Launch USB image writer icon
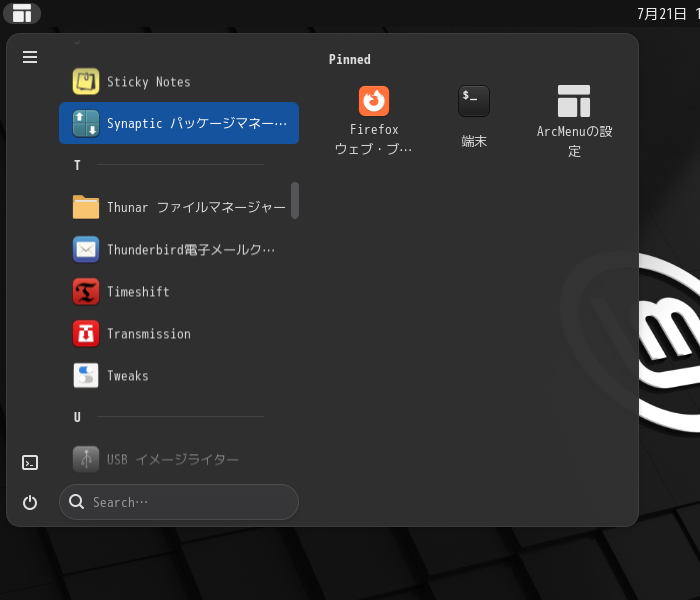 tap(86, 459)
